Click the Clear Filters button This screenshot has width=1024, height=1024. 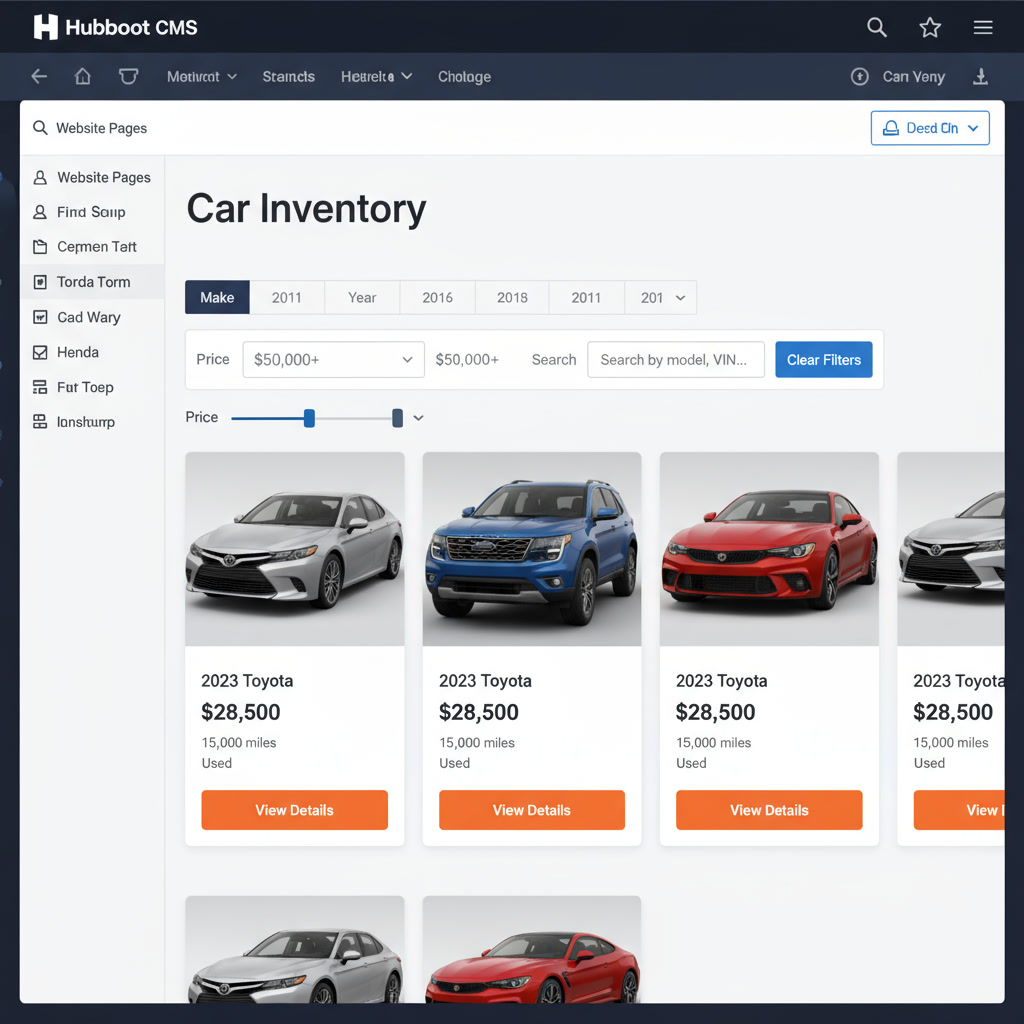coord(823,359)
